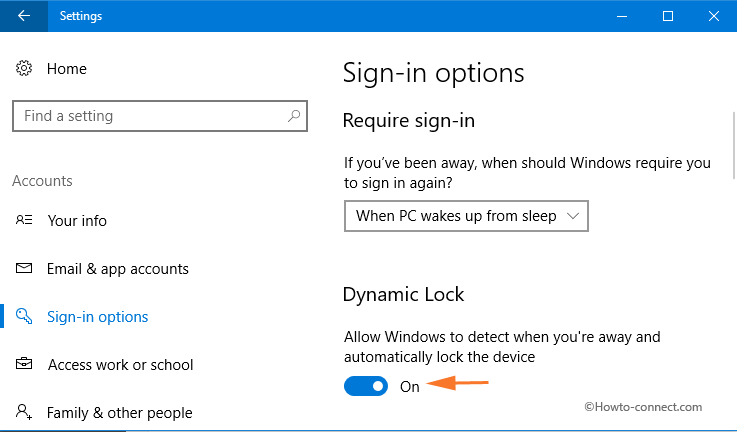Click the Sign-in options key icon

[24, 317]
